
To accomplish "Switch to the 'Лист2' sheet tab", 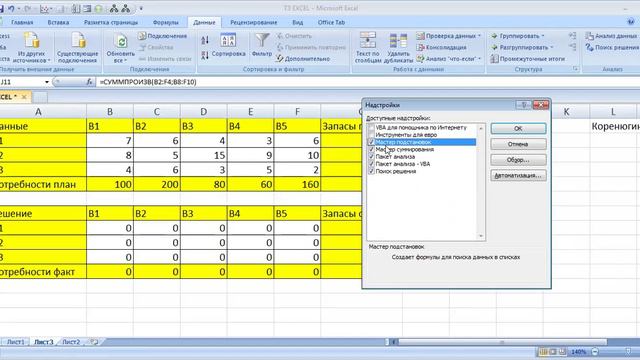I will [x=71, y=342].
